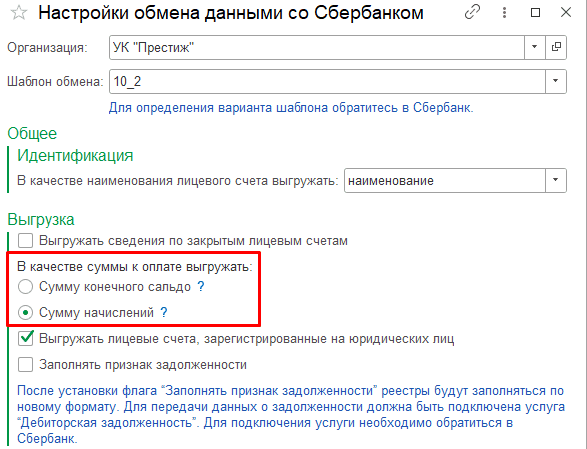The height and width of the screenshot is (449, 587).
Task: Click the Общее section header
Action: point(32,134)
